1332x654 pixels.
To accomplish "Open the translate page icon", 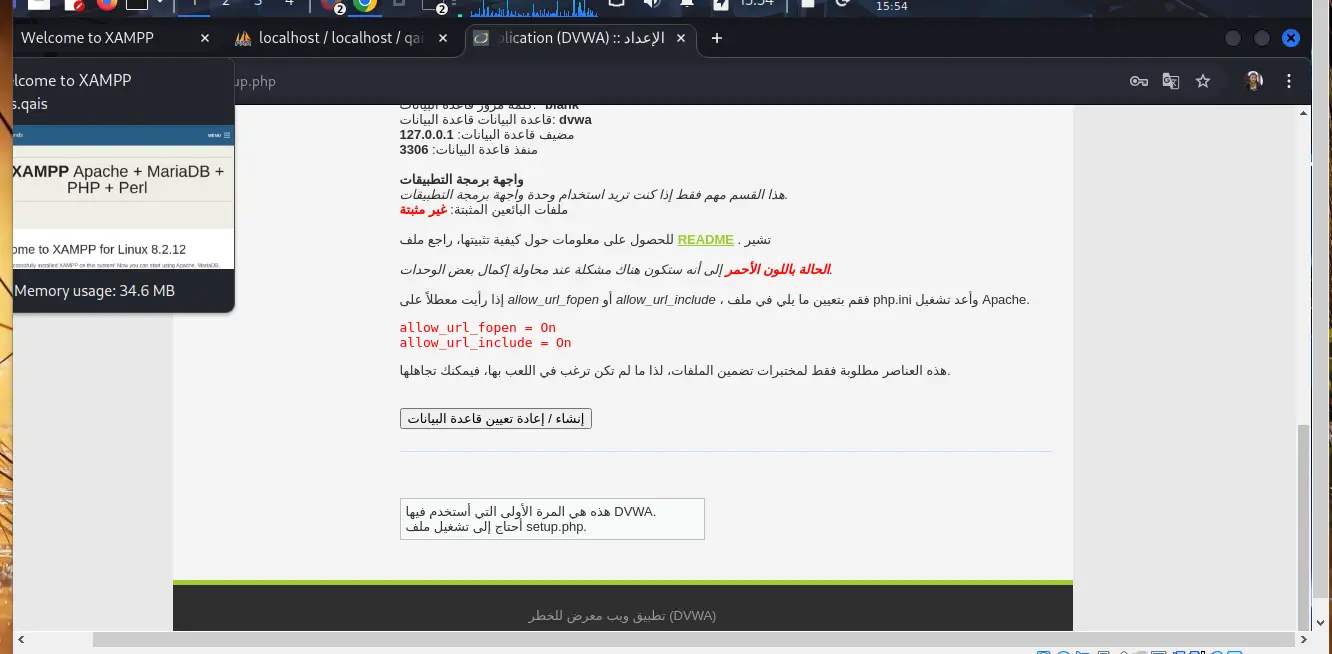I will (x=1171, y=81).
